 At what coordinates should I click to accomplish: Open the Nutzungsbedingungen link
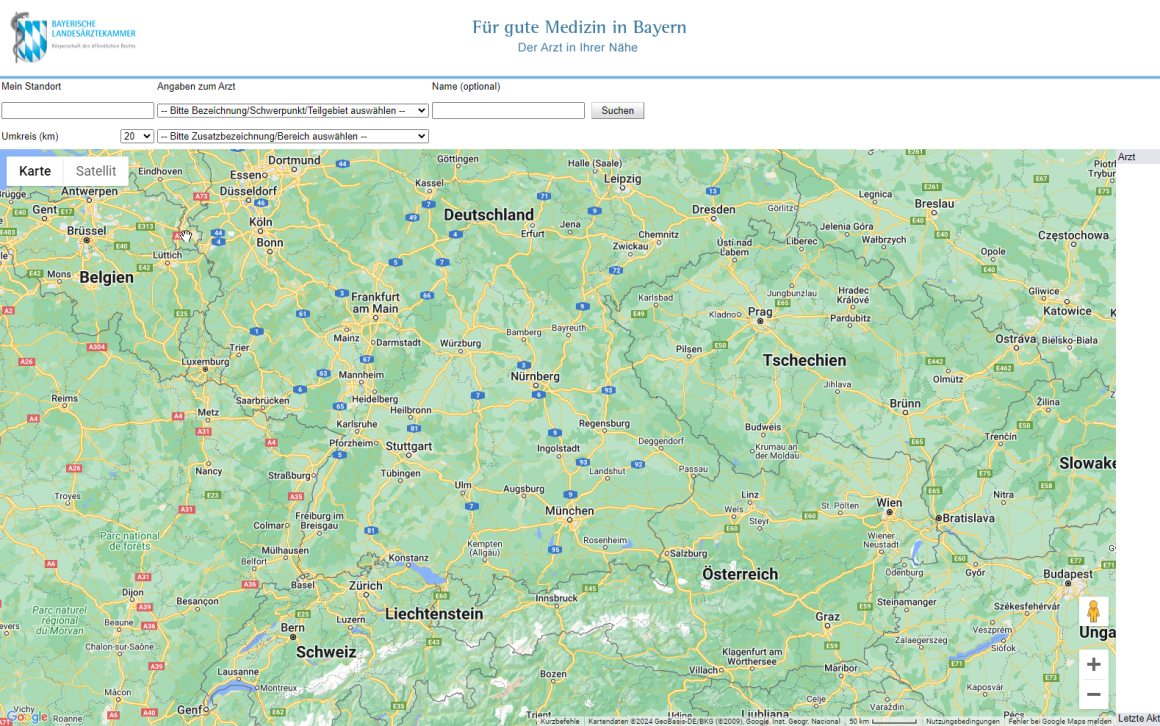click(x=962, y=721)
